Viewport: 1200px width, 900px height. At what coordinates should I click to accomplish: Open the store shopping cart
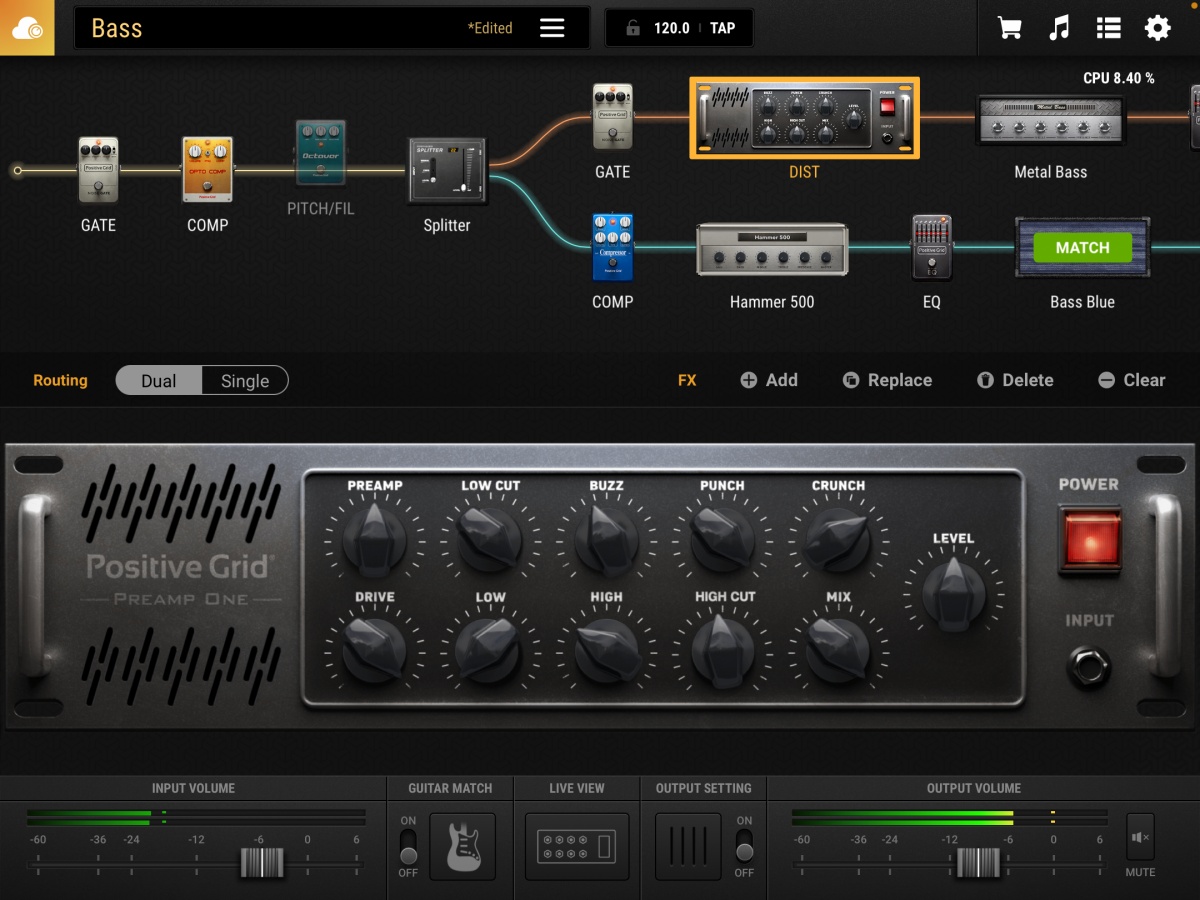coord(1010,28)
